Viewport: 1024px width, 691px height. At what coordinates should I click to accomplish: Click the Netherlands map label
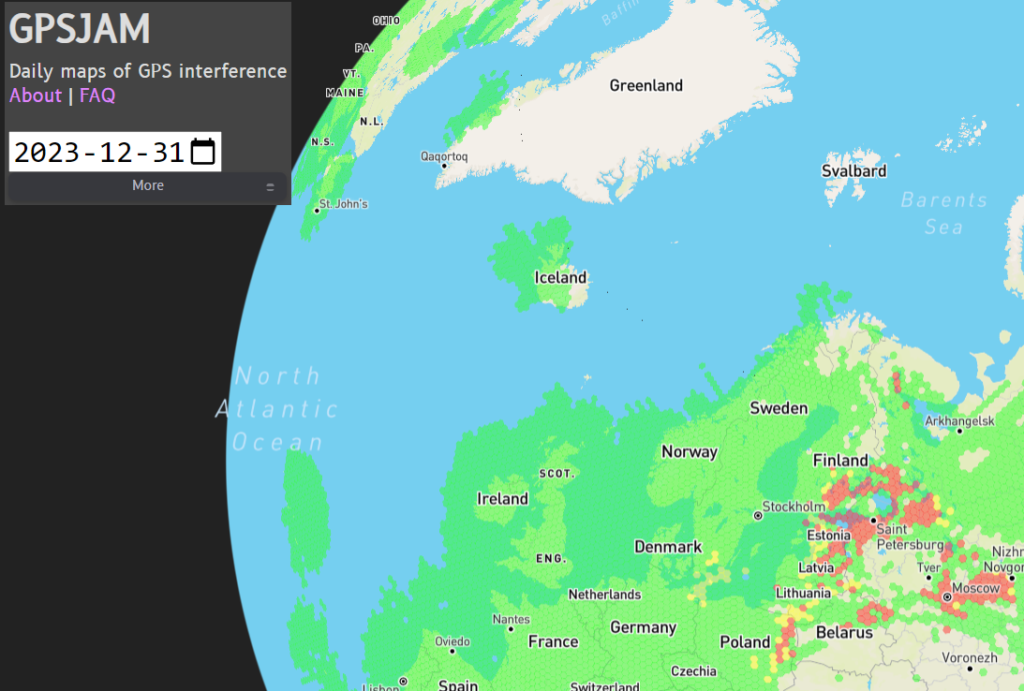[604, 594]
